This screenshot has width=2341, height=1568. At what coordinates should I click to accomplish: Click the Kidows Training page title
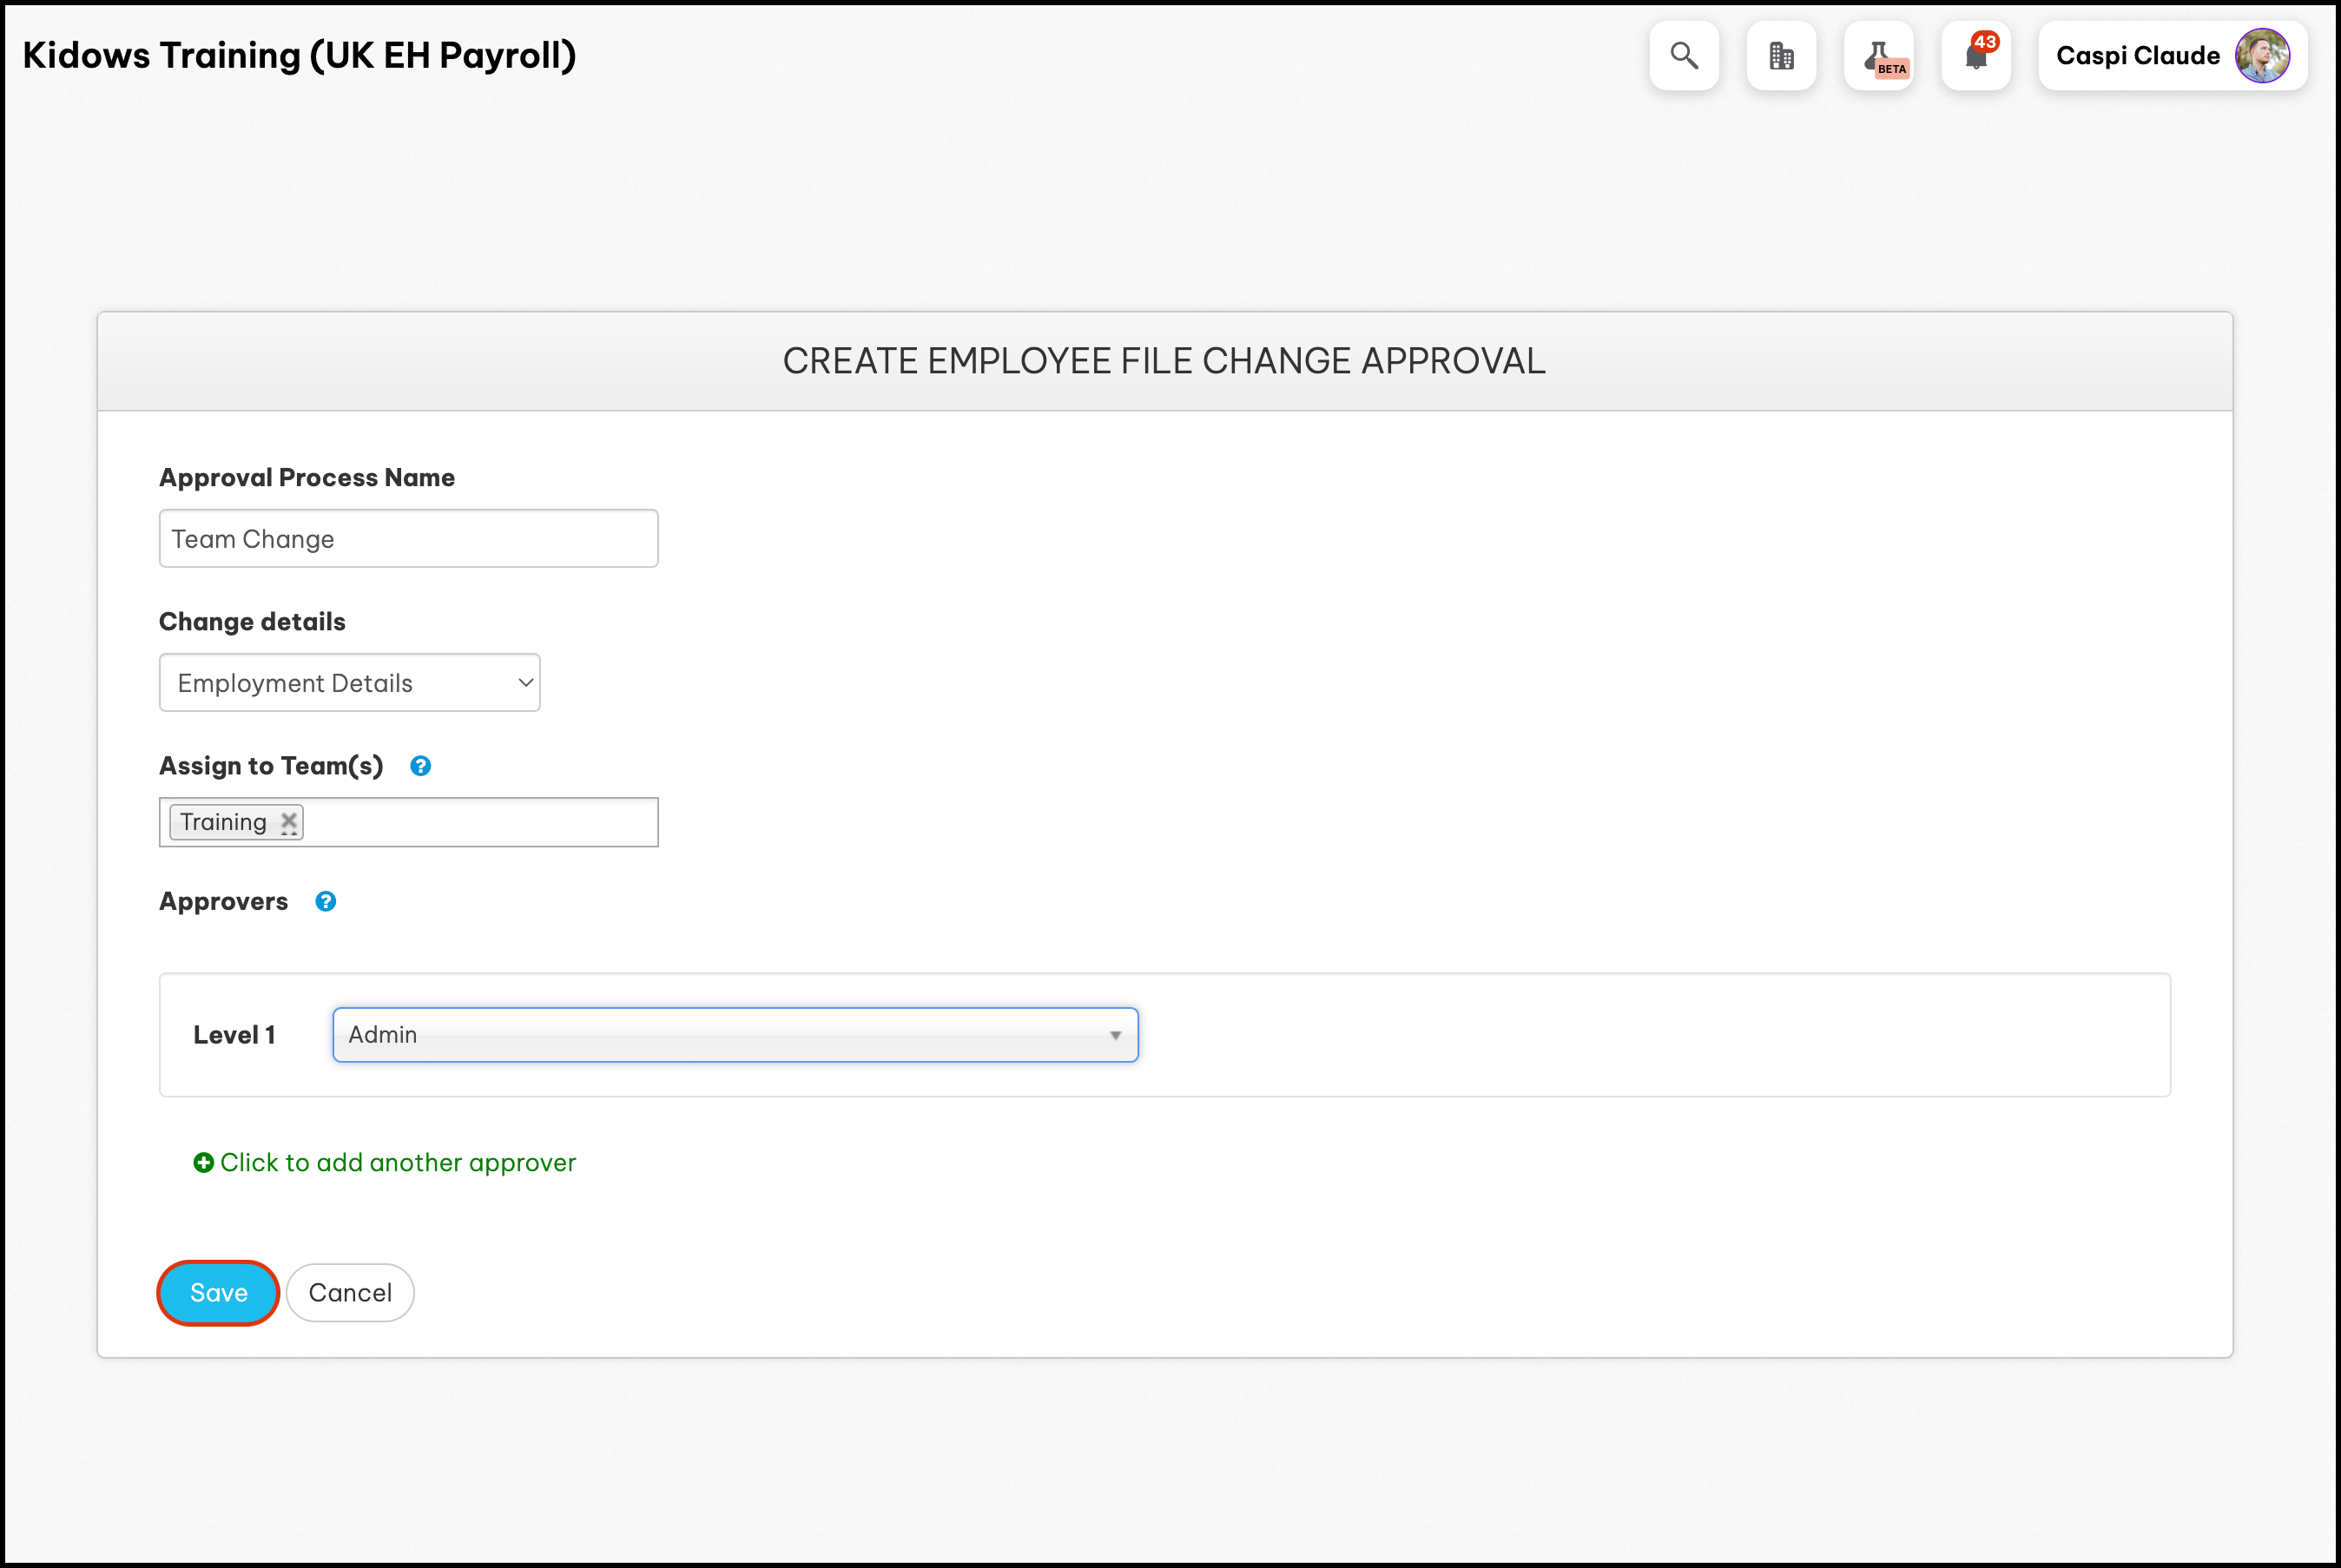coord(299,56)
